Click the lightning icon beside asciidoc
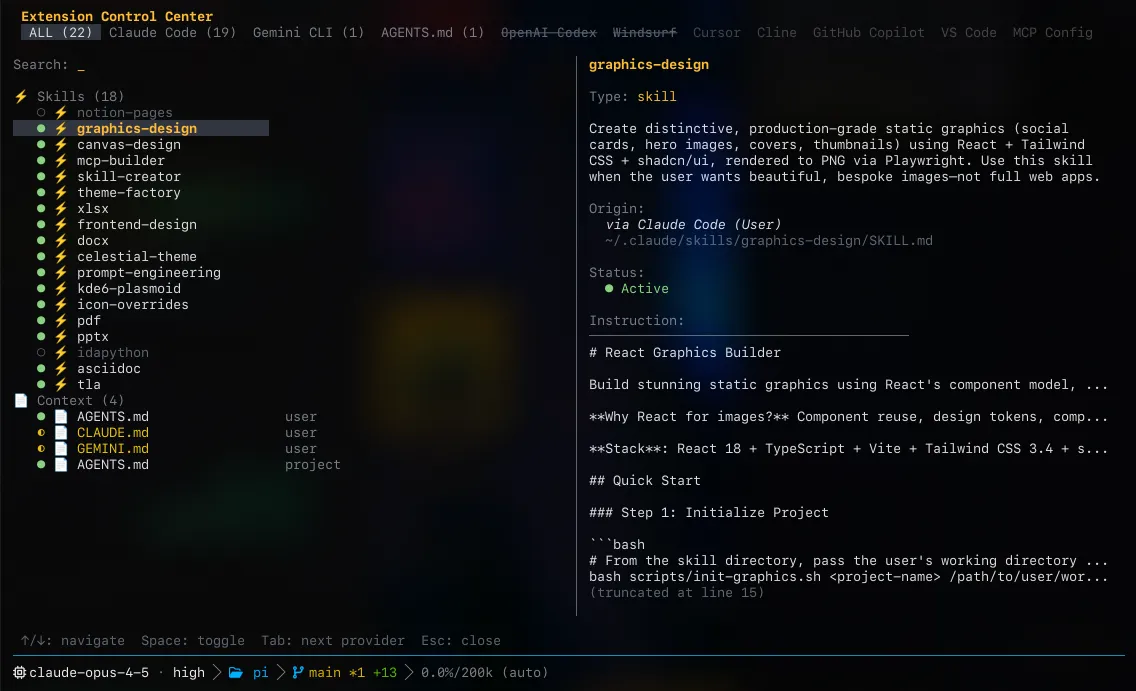1136x691 pixels. tap(62, 369)
